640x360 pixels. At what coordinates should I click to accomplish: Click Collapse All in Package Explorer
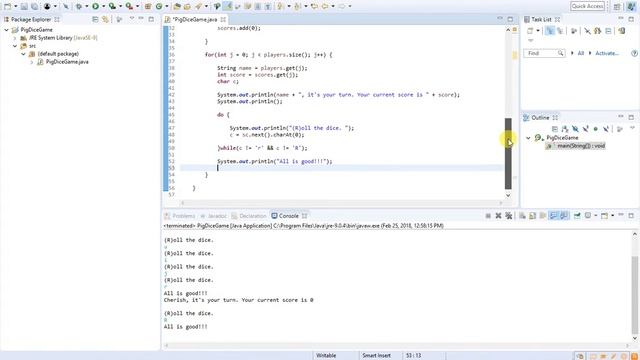pos(95,19)
